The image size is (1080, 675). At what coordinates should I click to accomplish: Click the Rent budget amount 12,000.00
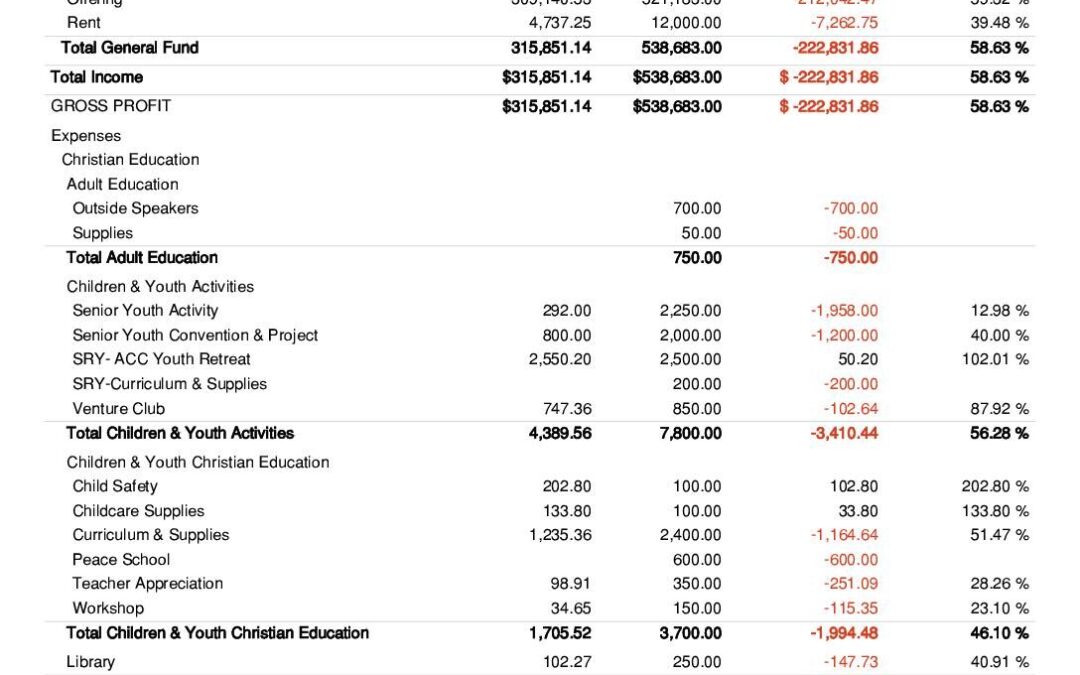click(x=685, y=23)
